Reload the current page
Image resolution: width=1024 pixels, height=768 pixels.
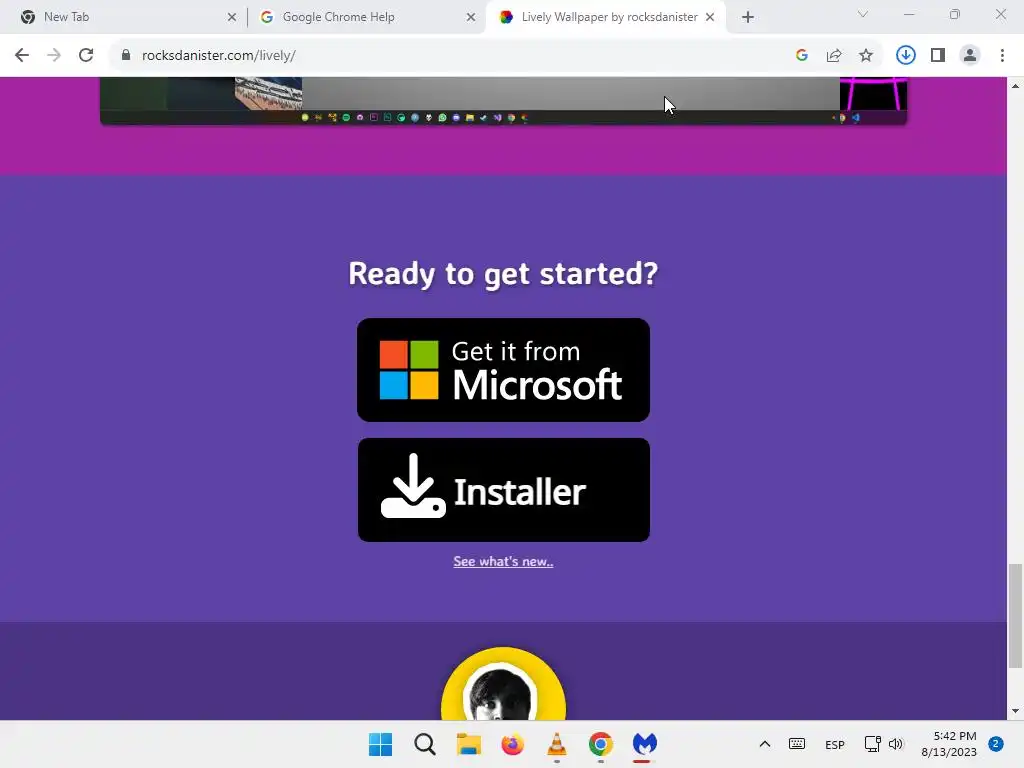(86, 56)
